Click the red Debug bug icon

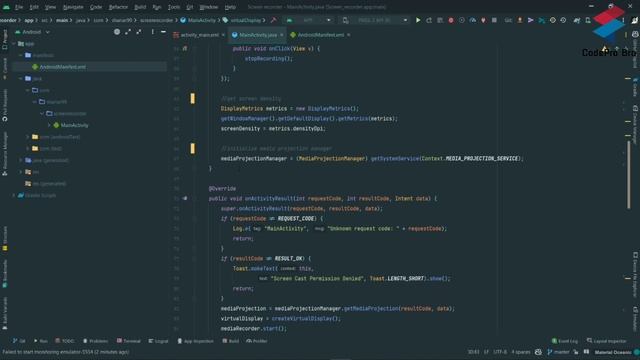(451, 20)
